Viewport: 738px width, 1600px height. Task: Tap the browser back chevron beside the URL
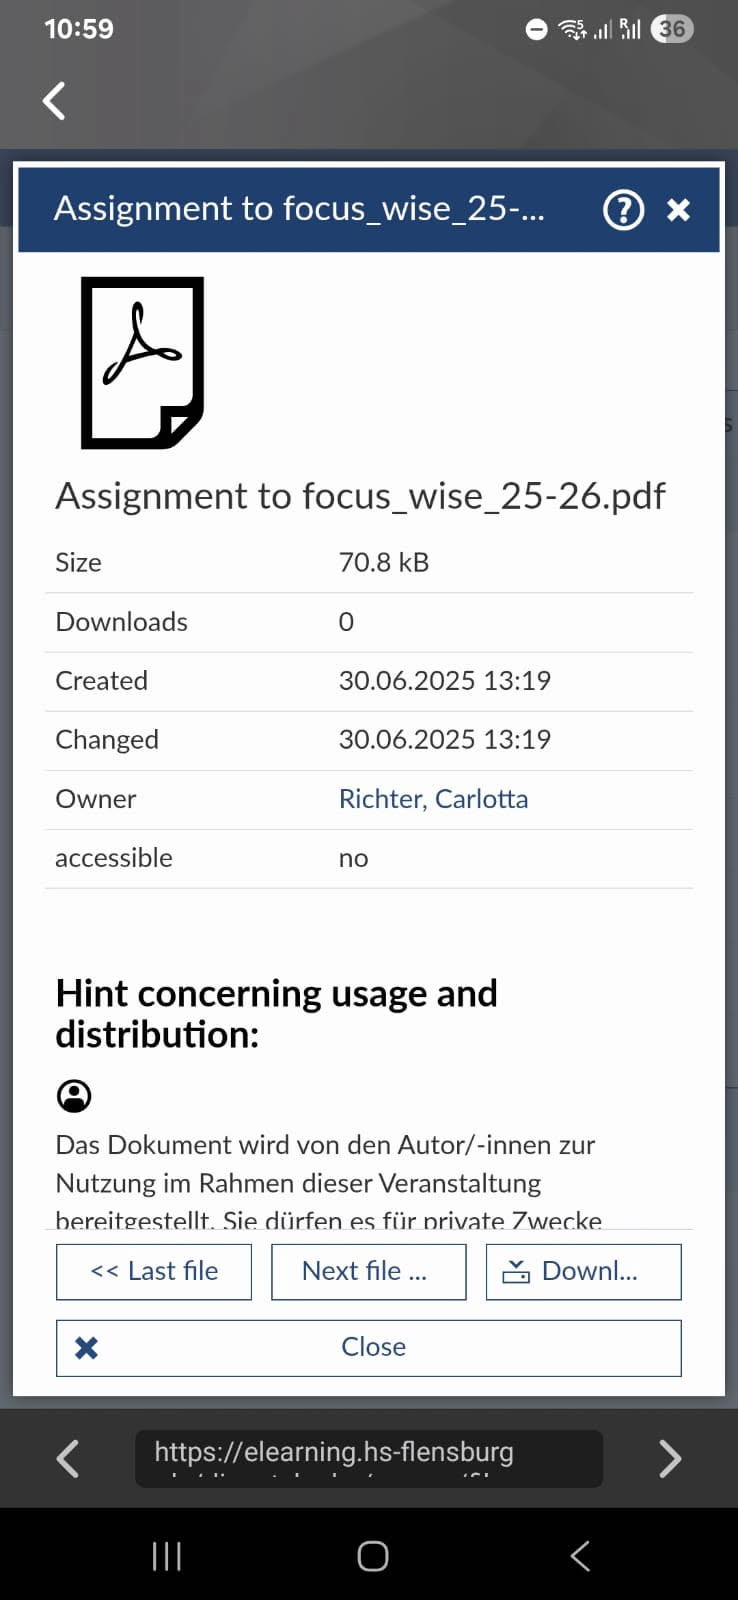pyautogui.click(x=68, y=1458)
